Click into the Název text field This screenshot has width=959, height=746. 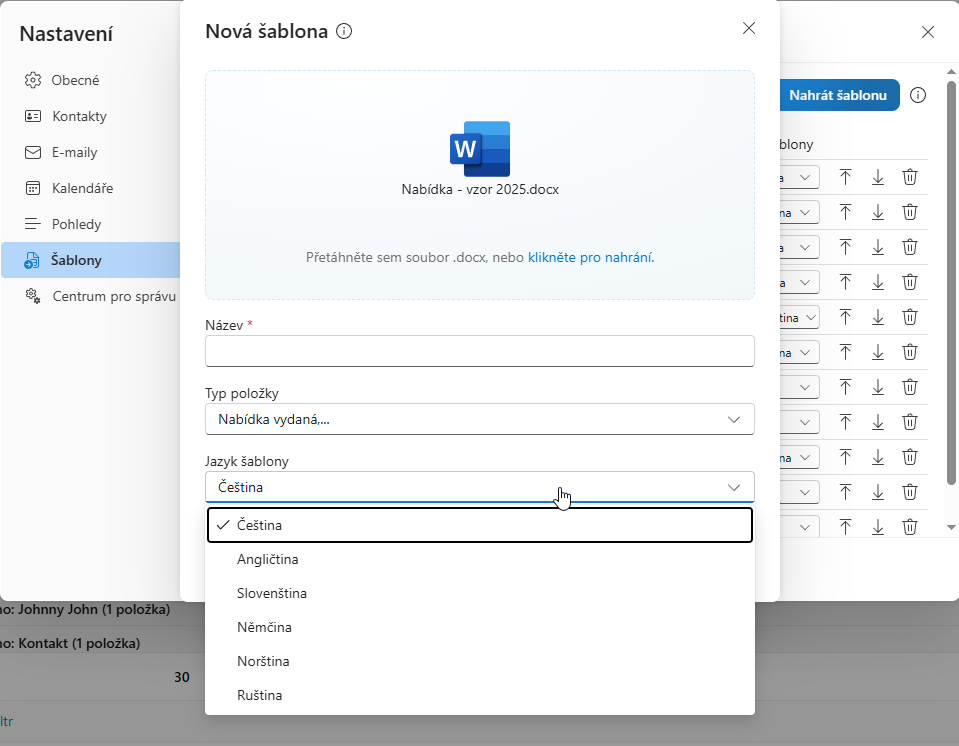click(479, 351)
